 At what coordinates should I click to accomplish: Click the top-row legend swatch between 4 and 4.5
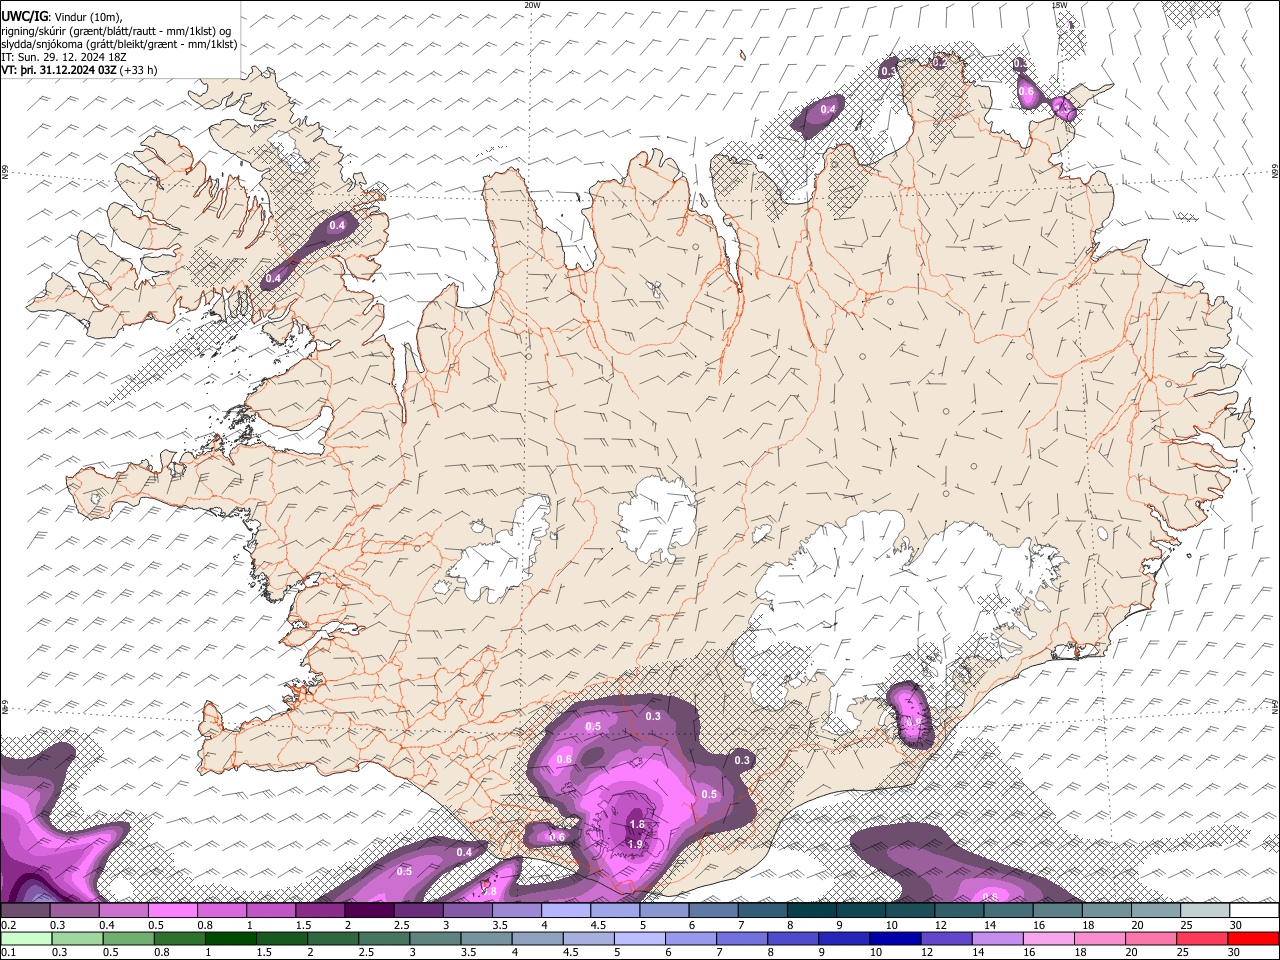(x=566, y=911)
